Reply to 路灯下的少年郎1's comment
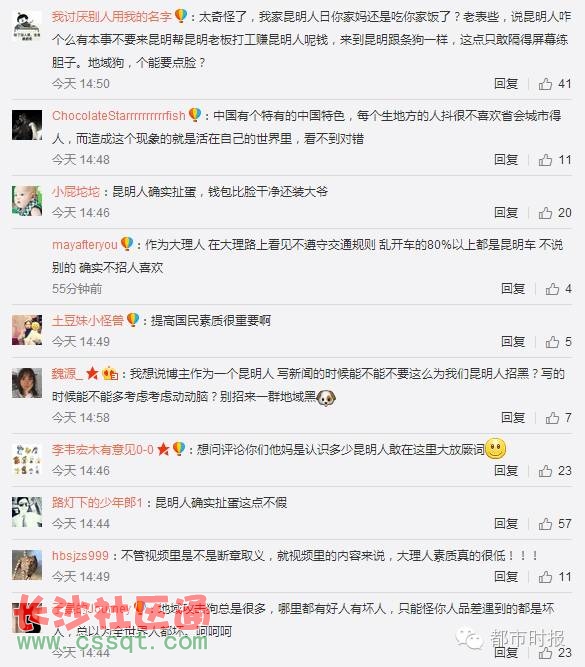 506,524
